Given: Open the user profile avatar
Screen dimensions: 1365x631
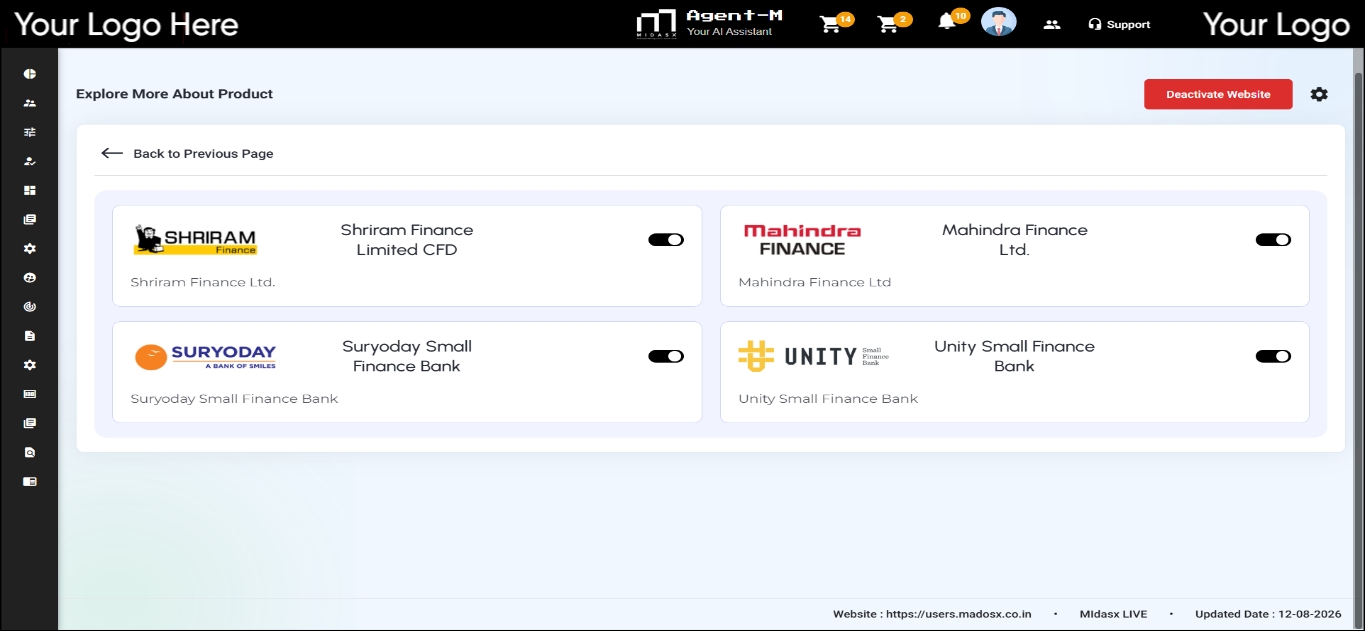Looking at the screenshot, I should pyautogui.click(x=998, y=22).
